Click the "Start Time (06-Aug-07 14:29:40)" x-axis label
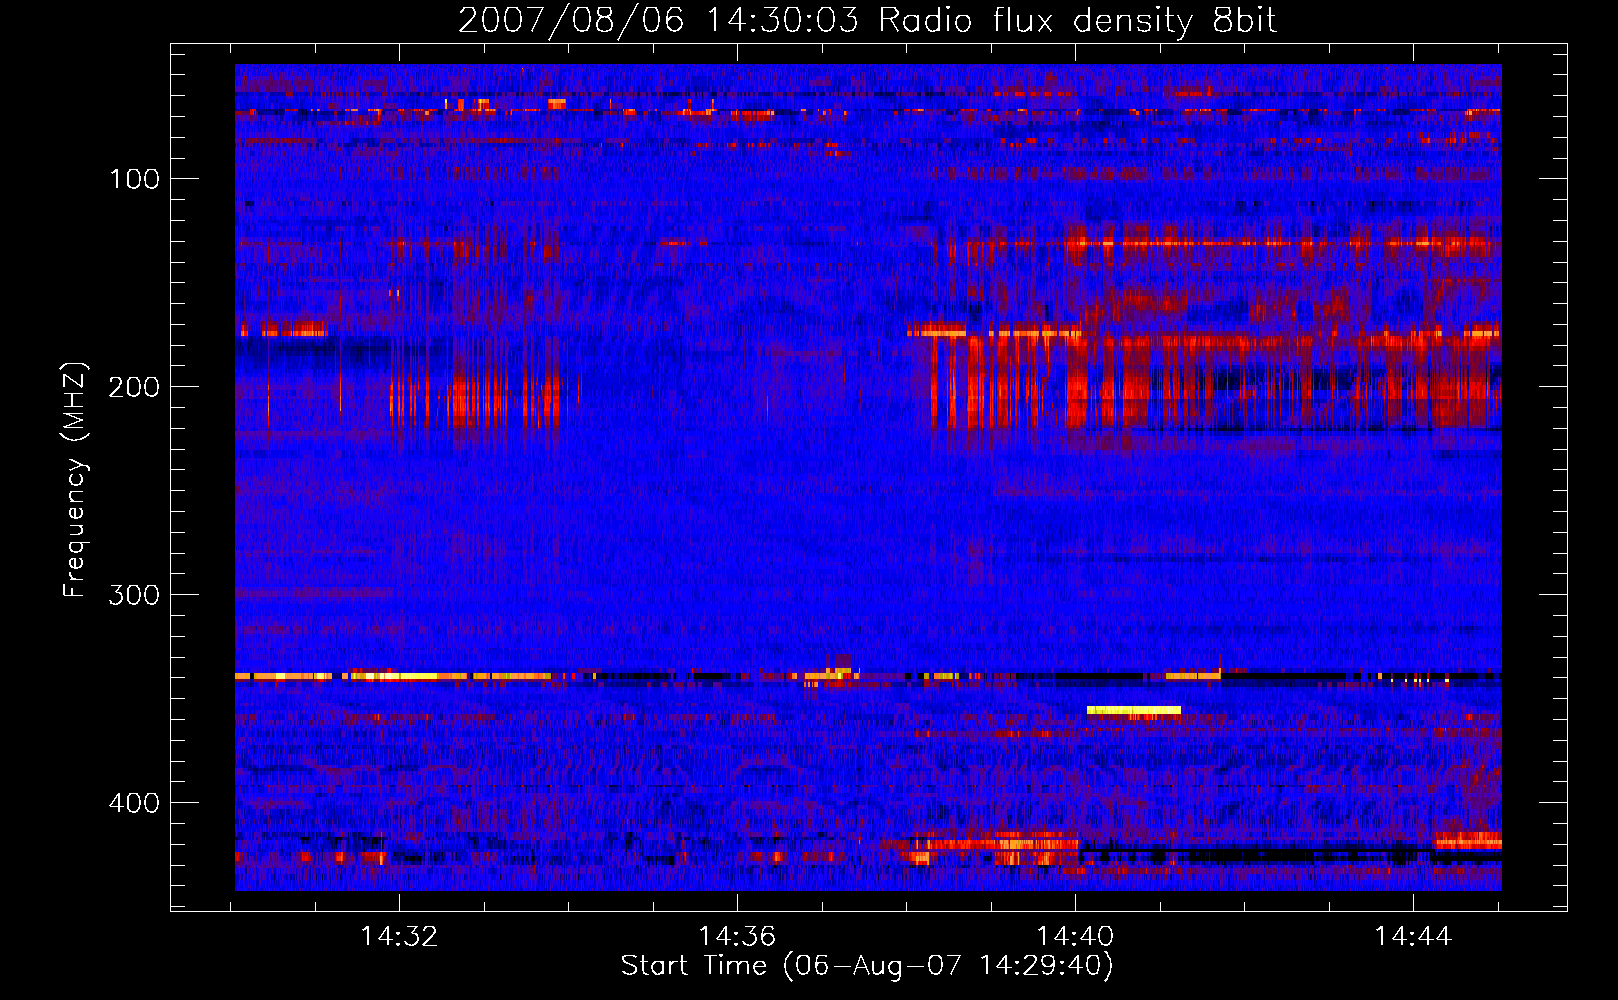This screenshot has height=1000, width=1618. (867, 966)
